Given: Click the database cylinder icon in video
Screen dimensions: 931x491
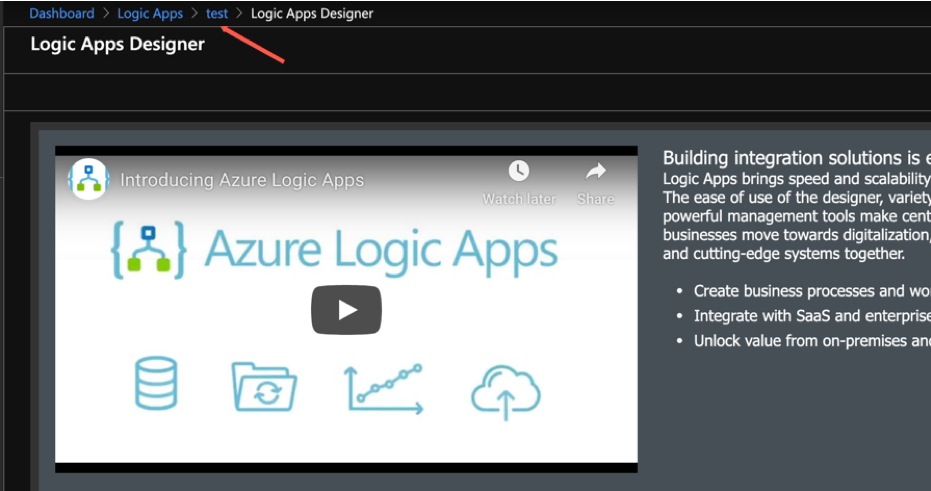Looking at the screenshot, I should pos(156,383).
